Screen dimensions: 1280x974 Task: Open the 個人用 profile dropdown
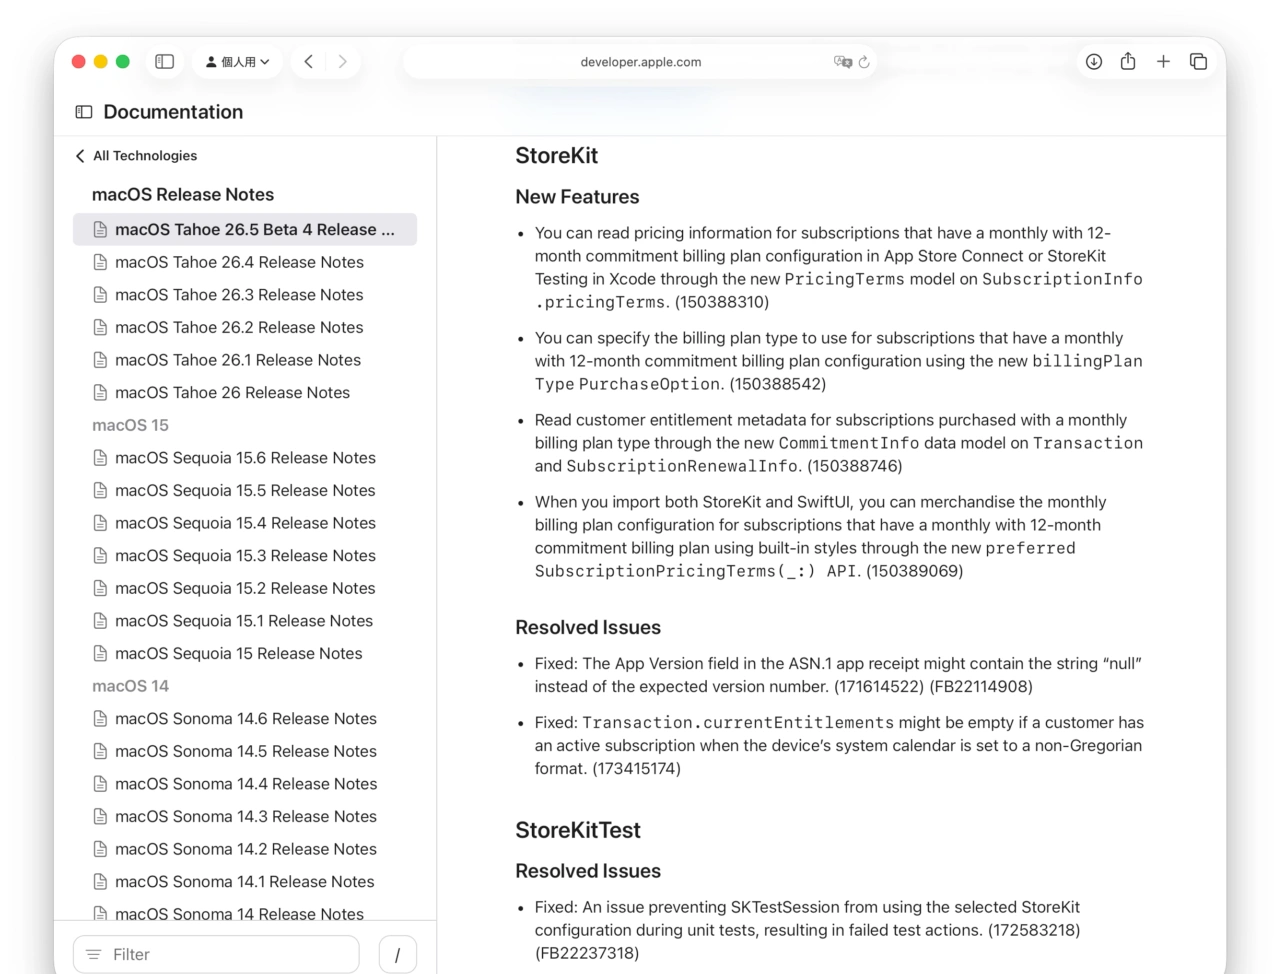coord(237,61)
